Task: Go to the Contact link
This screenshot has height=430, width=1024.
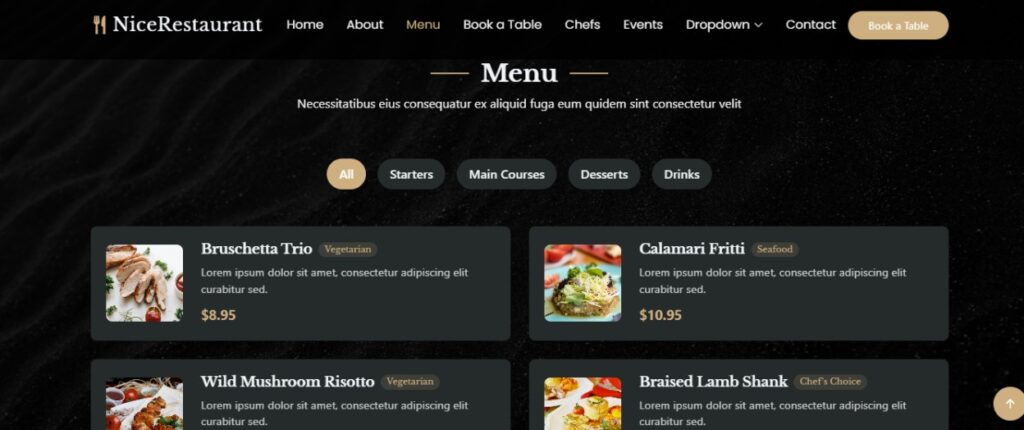Action: coord(810,25)
